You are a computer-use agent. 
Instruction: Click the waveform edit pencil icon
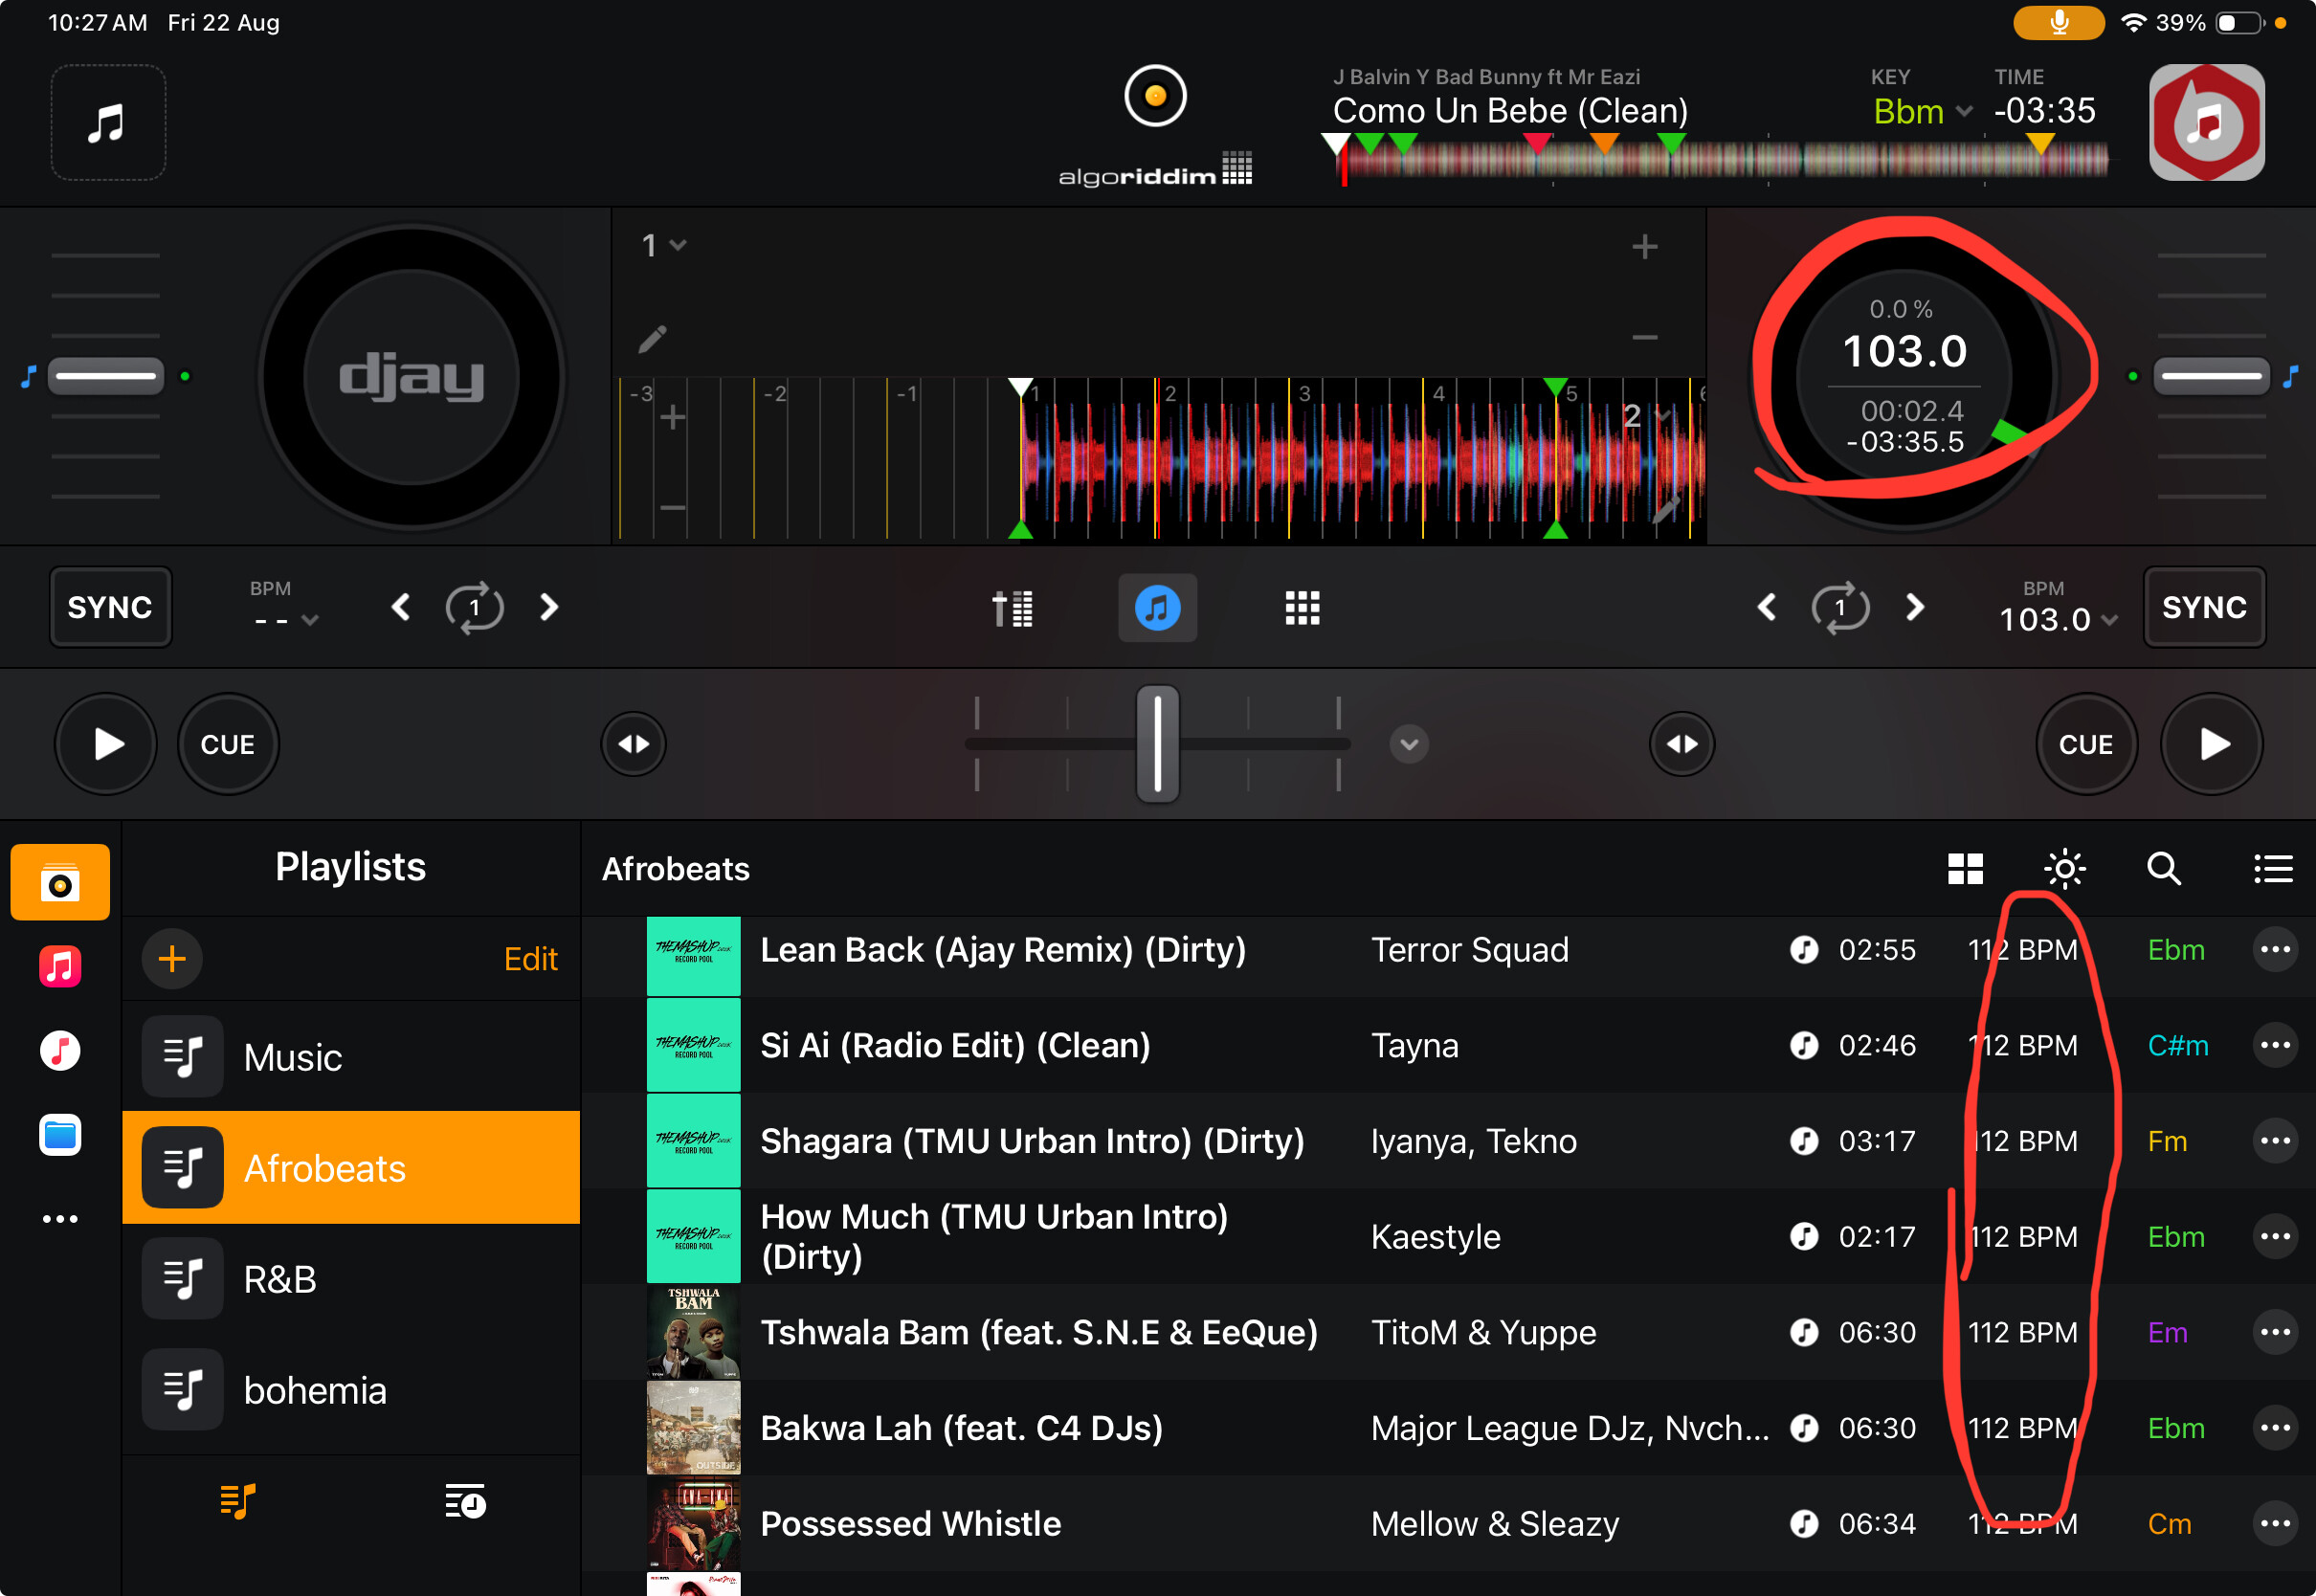coord(652,339)
